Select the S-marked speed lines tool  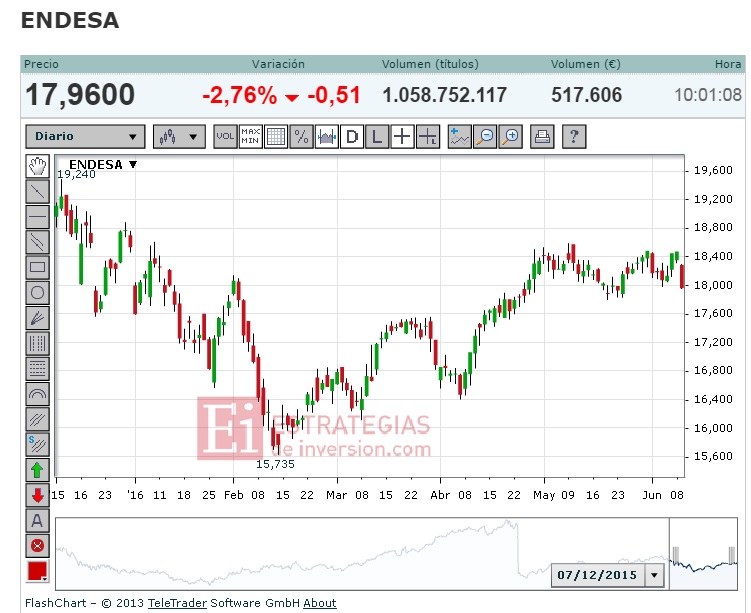pos(37,445)
